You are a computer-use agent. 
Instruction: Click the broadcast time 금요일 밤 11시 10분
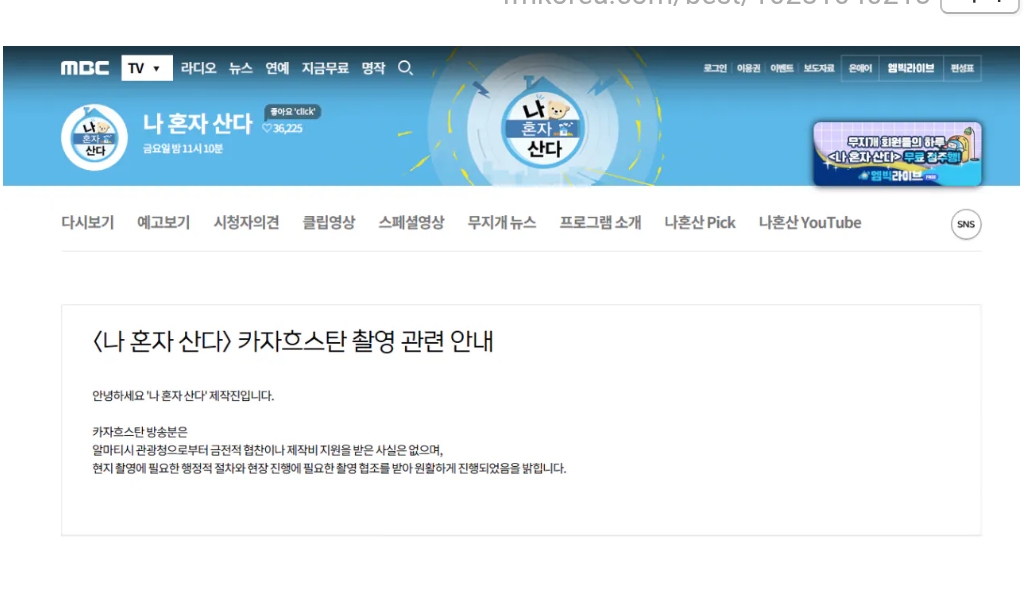pos(183,149)
